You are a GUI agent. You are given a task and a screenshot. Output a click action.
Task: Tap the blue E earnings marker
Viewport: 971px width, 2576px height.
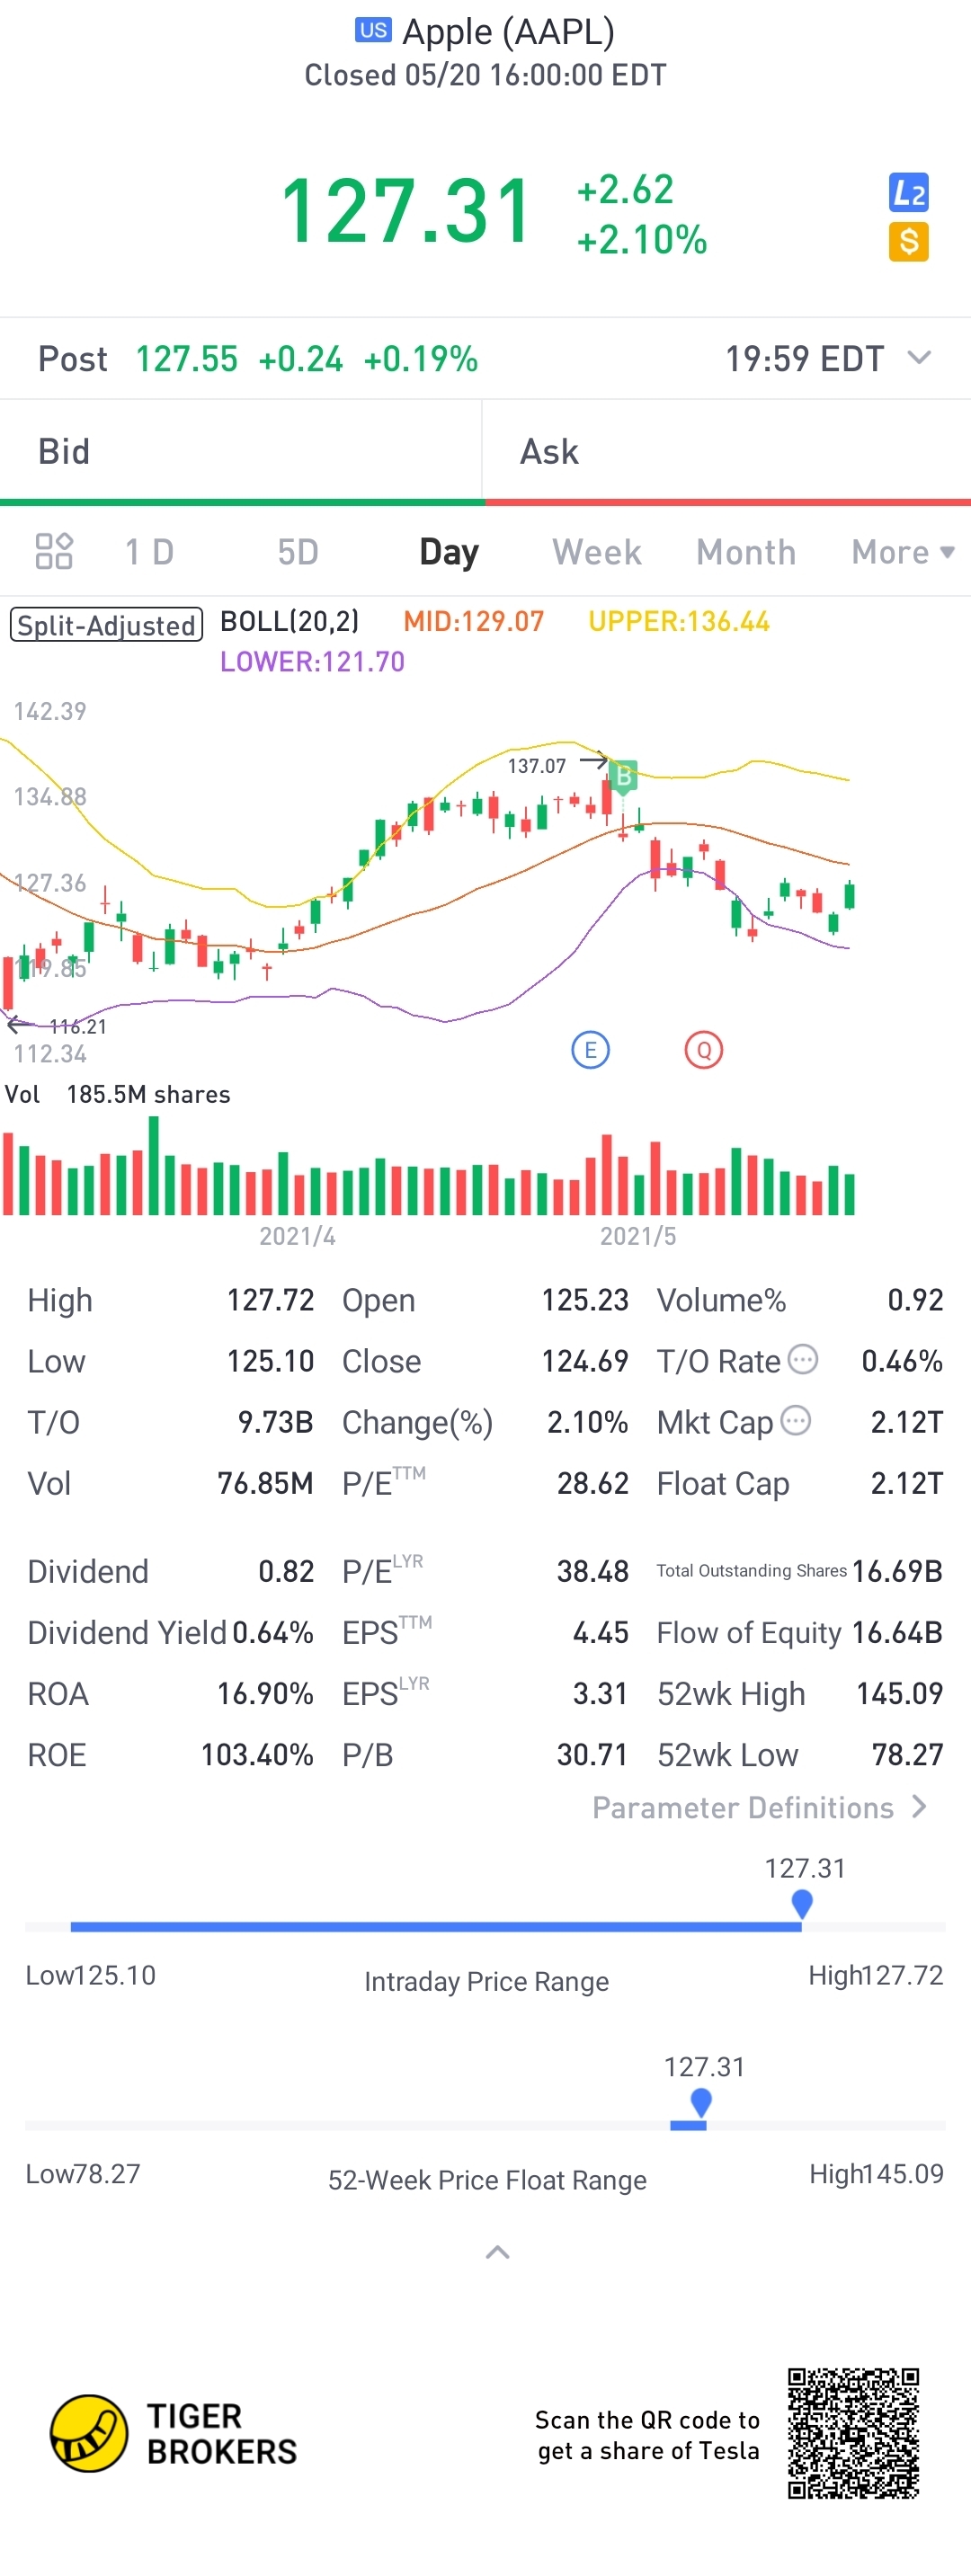click(590, 1050)
